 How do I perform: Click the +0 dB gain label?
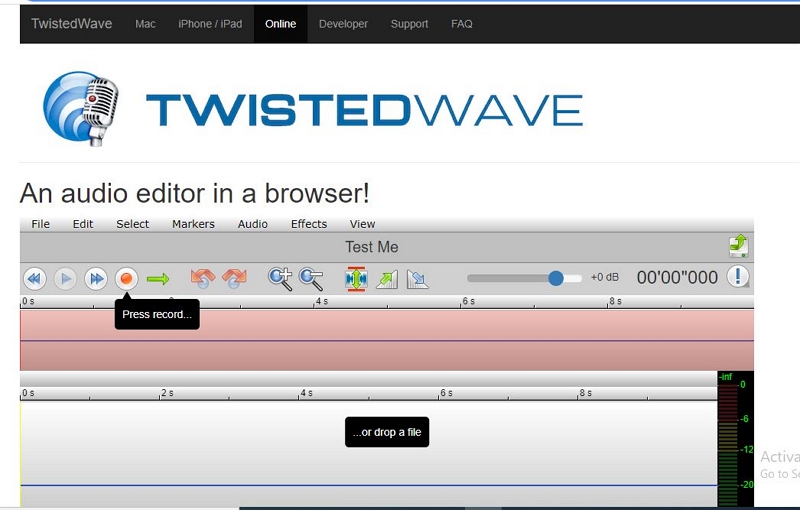pyautogui.click(x=605, y=277)
